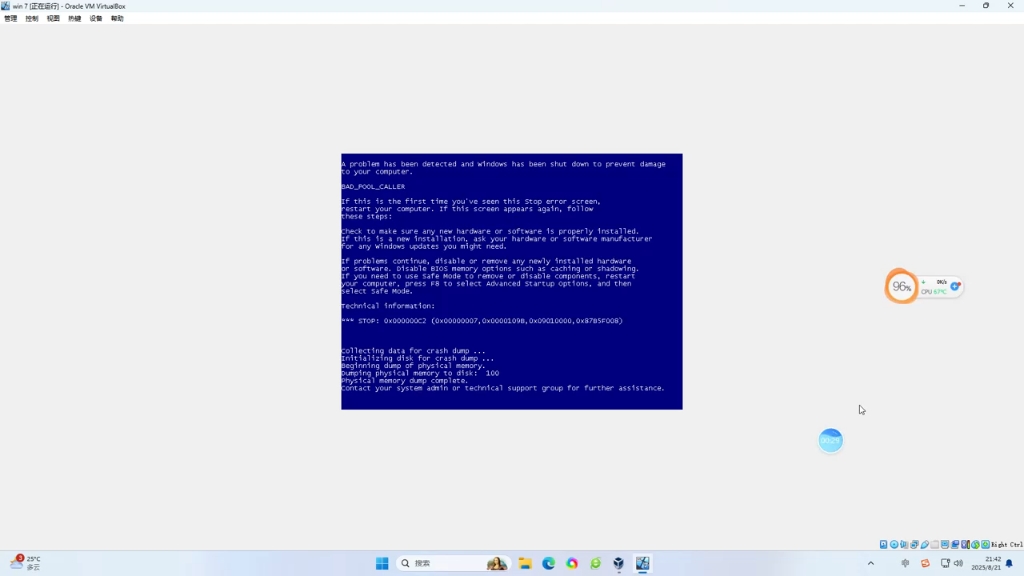Click the BAD_POOL_CALLER error text
The width and height of the screenshot is (1024, 576).
373,187
